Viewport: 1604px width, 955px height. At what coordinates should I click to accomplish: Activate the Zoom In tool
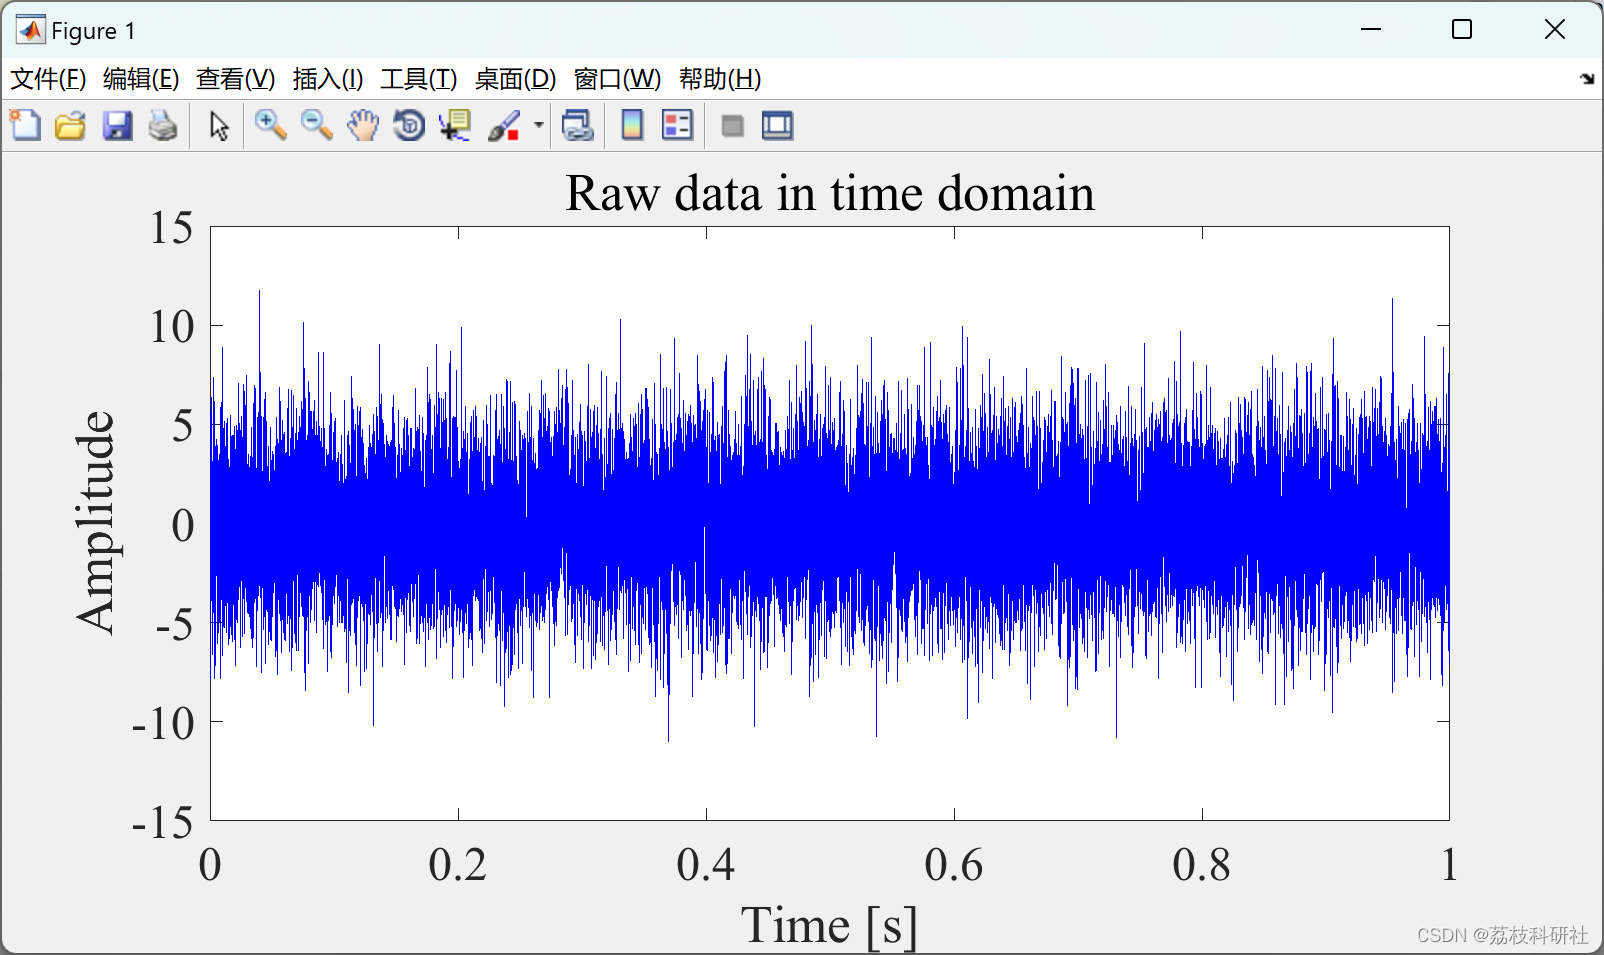point(270,126)
